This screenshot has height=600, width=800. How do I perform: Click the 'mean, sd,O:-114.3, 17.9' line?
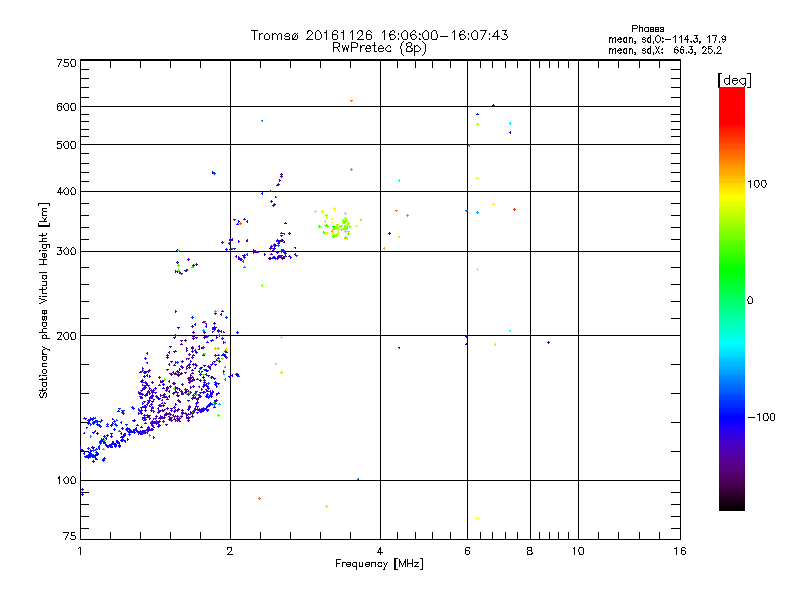(x=667, y=39)
